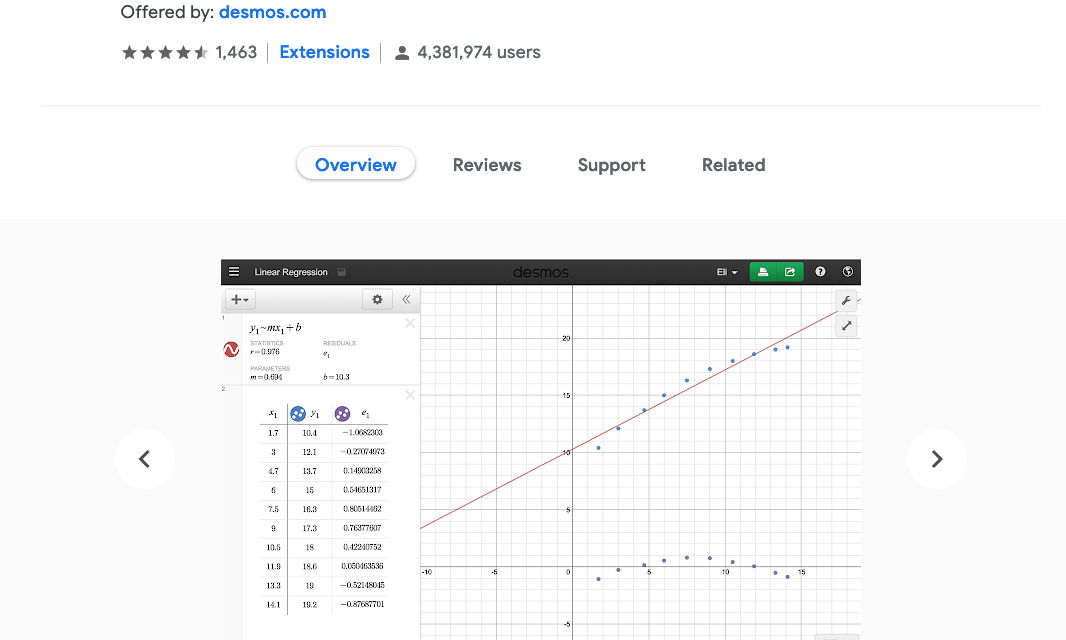The image size is (1066, 640).
Task: Click the desmos logo in the header
Action: pyautogui.click(x=540, y=273)
